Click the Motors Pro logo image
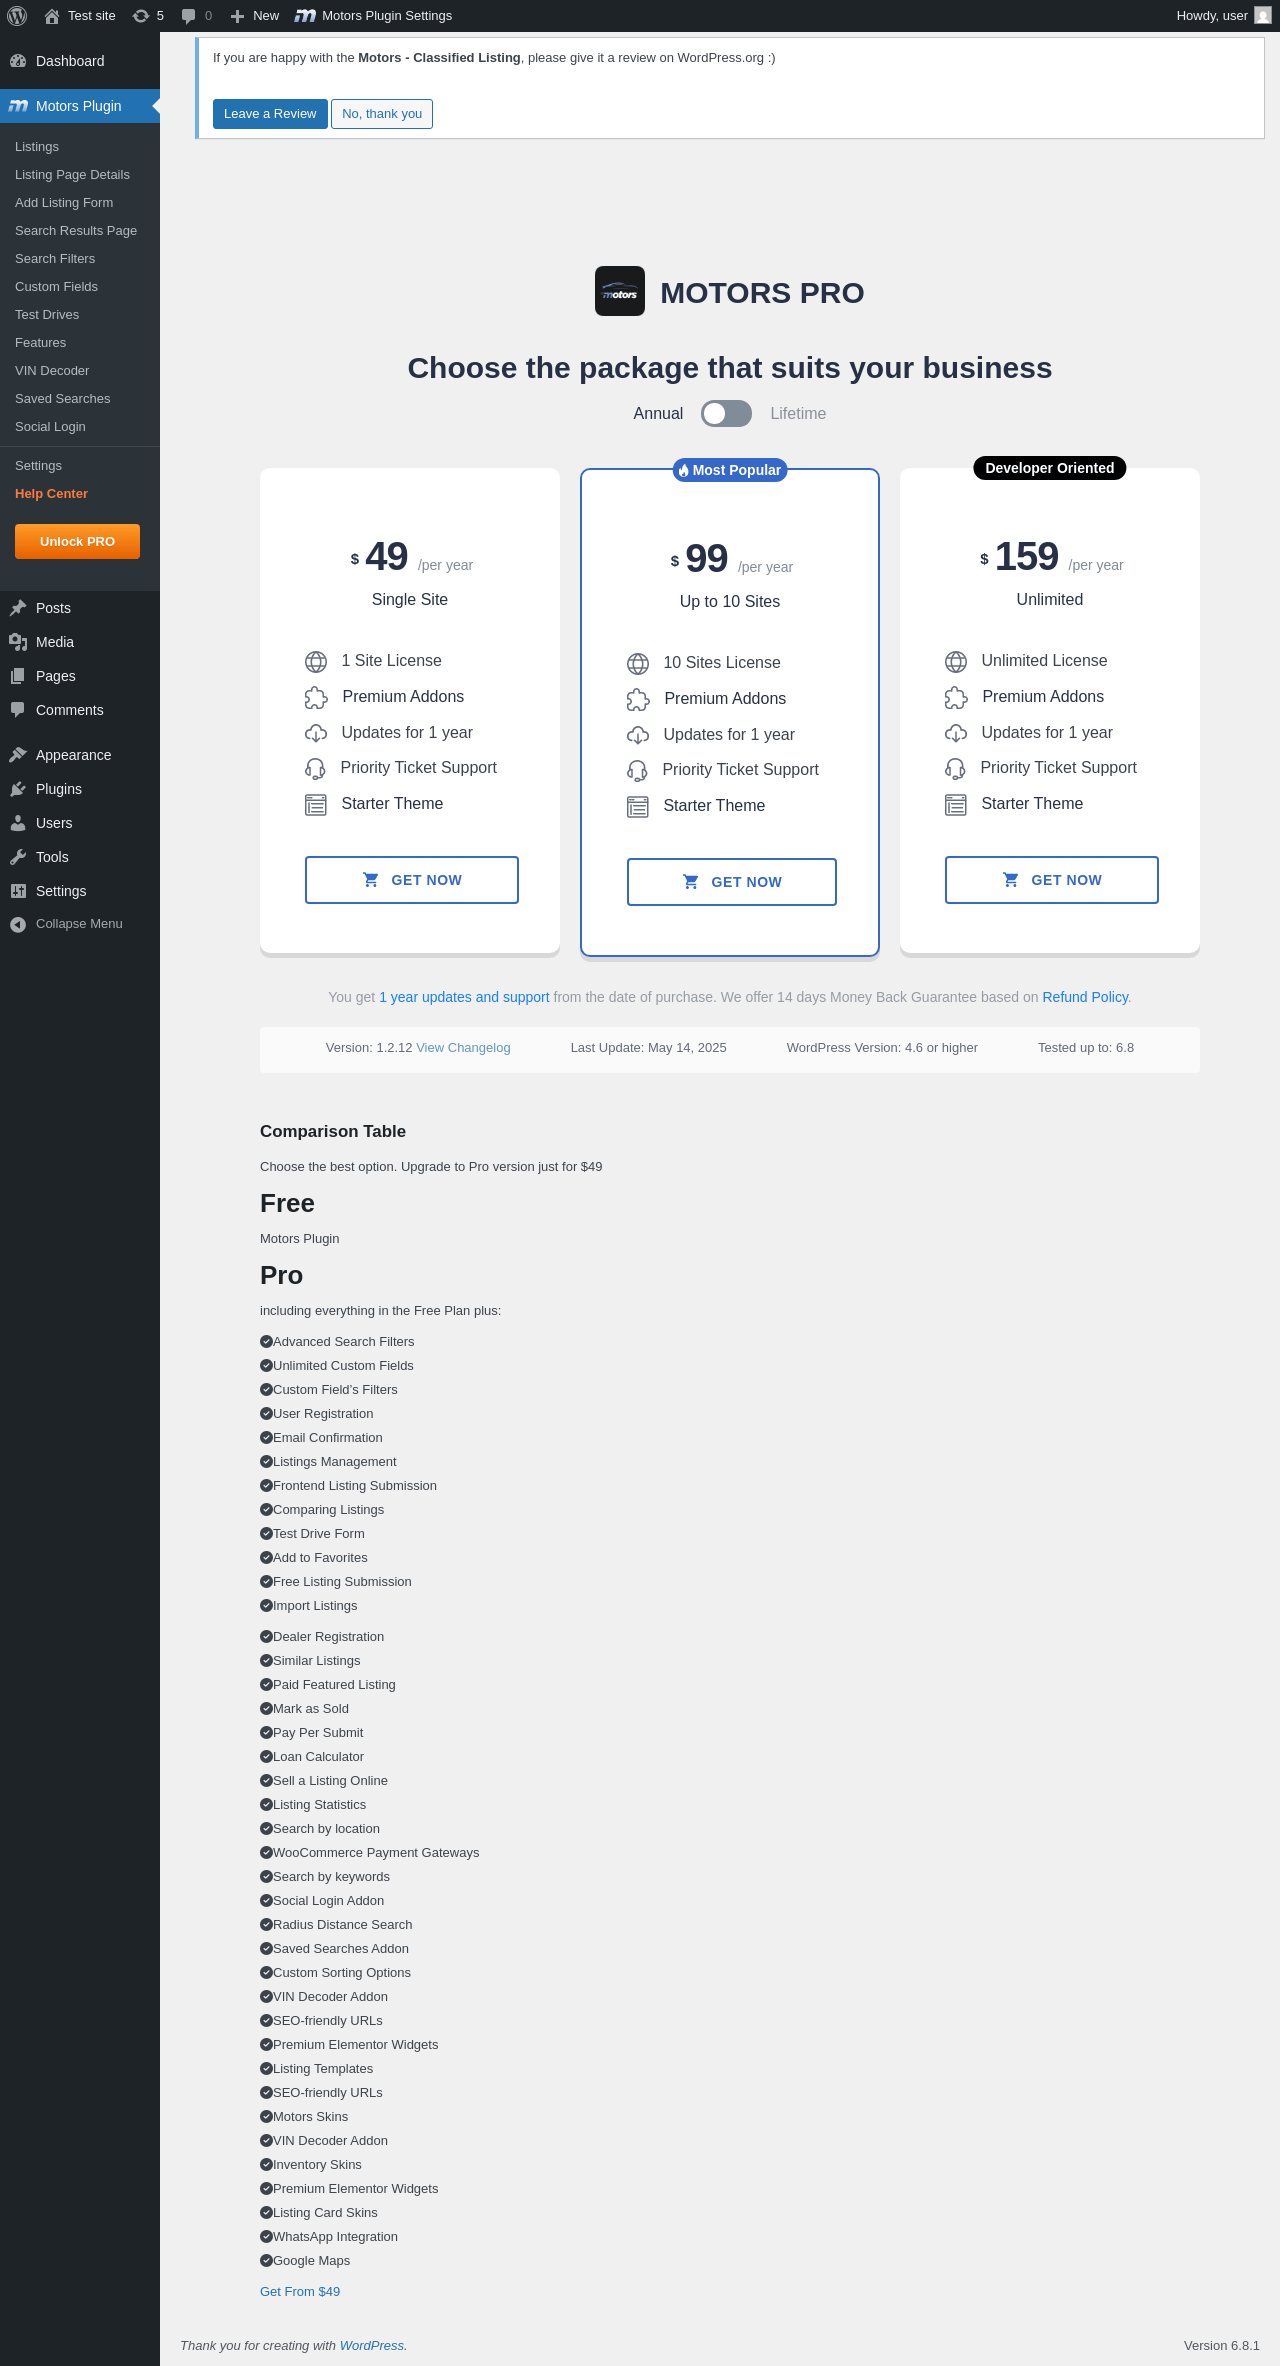Image resolution: width=1280 pixels, height=2366 pixels. (620, 291)
